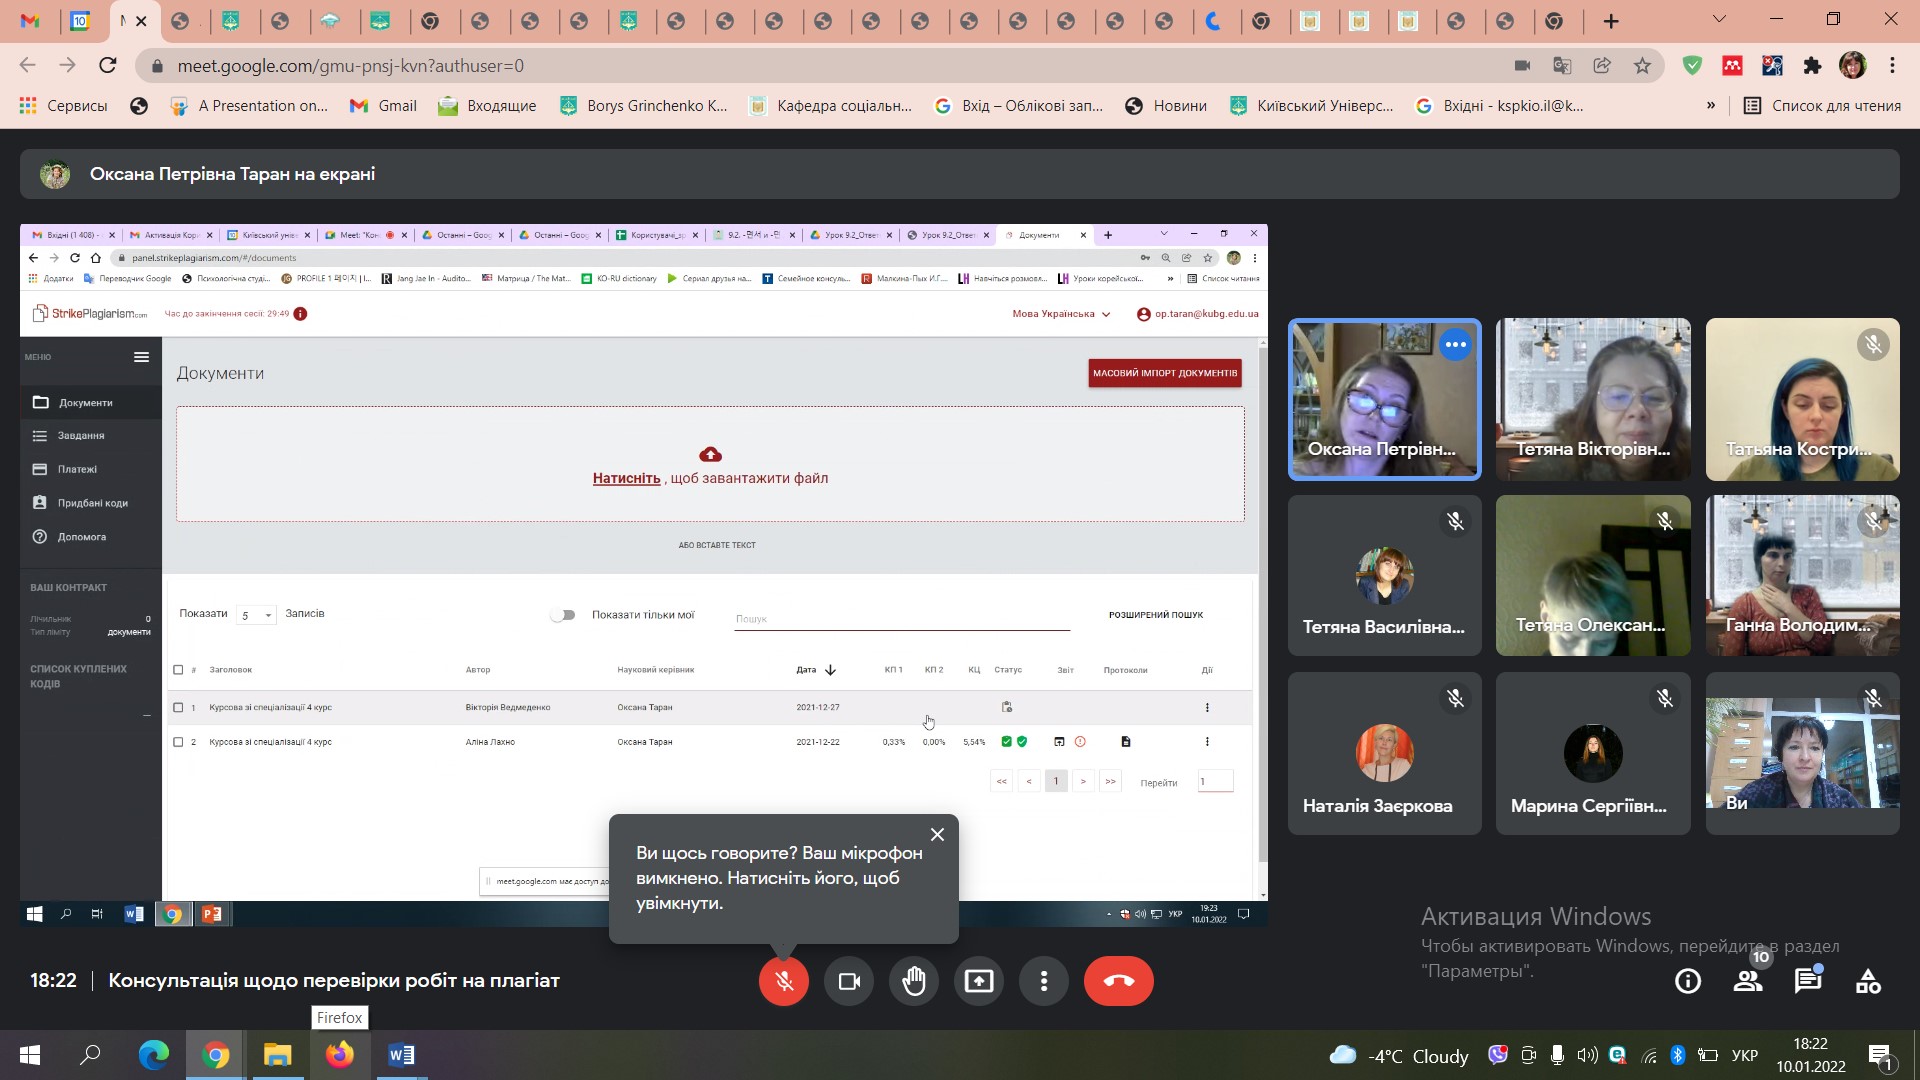This screenshot has width=1920, height=1080.
Task: Bookmark this page with star icon
Action: click(x=1642, y=66)
